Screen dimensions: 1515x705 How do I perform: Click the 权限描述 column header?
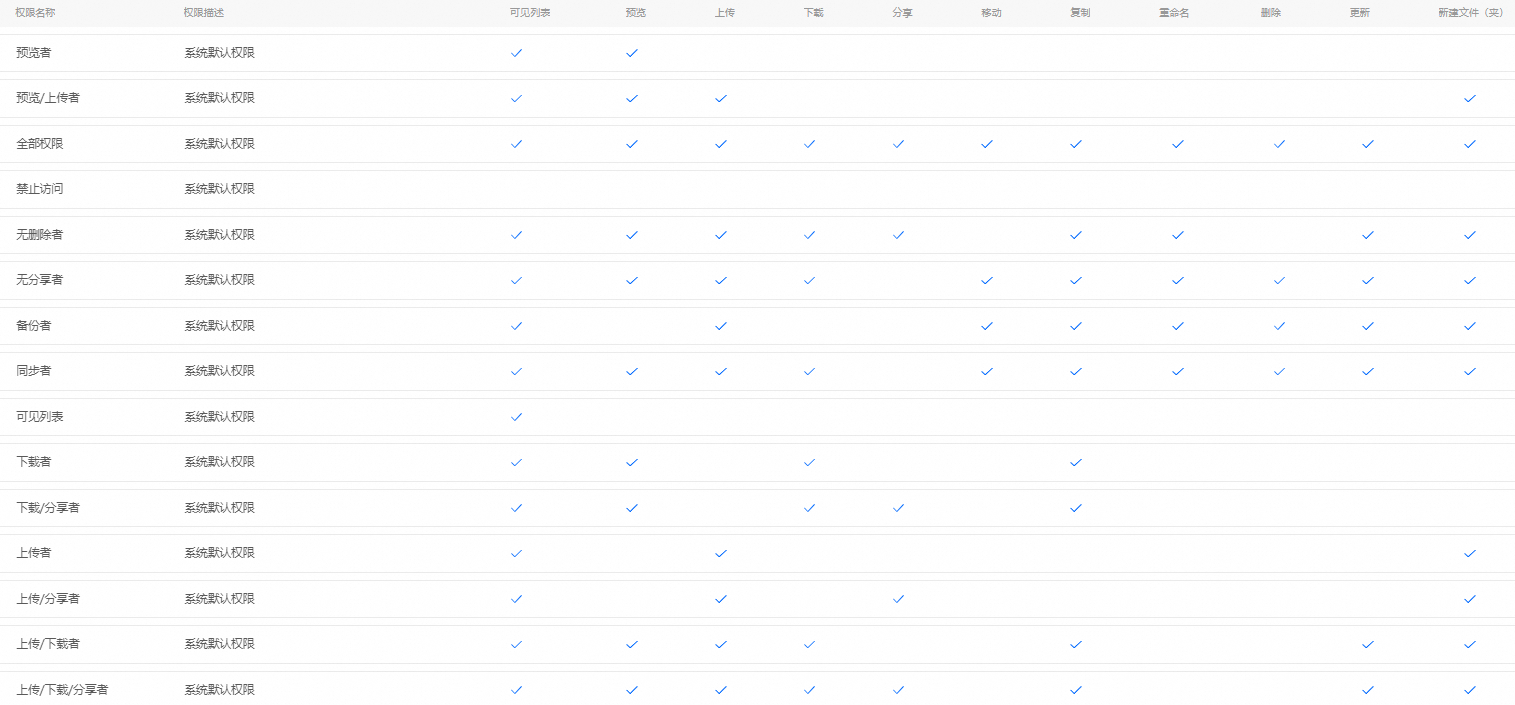pyautogui.click(x=204, y=13)
